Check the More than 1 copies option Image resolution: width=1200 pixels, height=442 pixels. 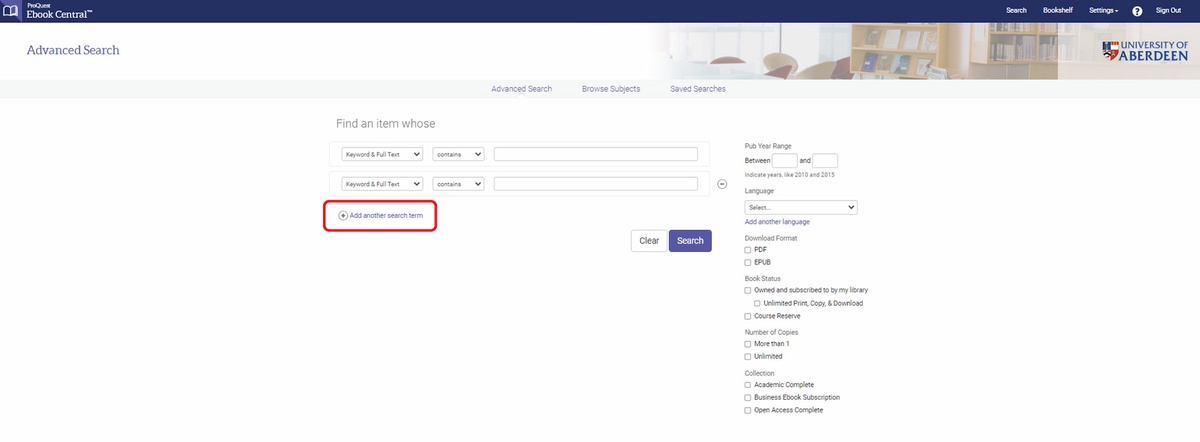click(x=748, y=344)
